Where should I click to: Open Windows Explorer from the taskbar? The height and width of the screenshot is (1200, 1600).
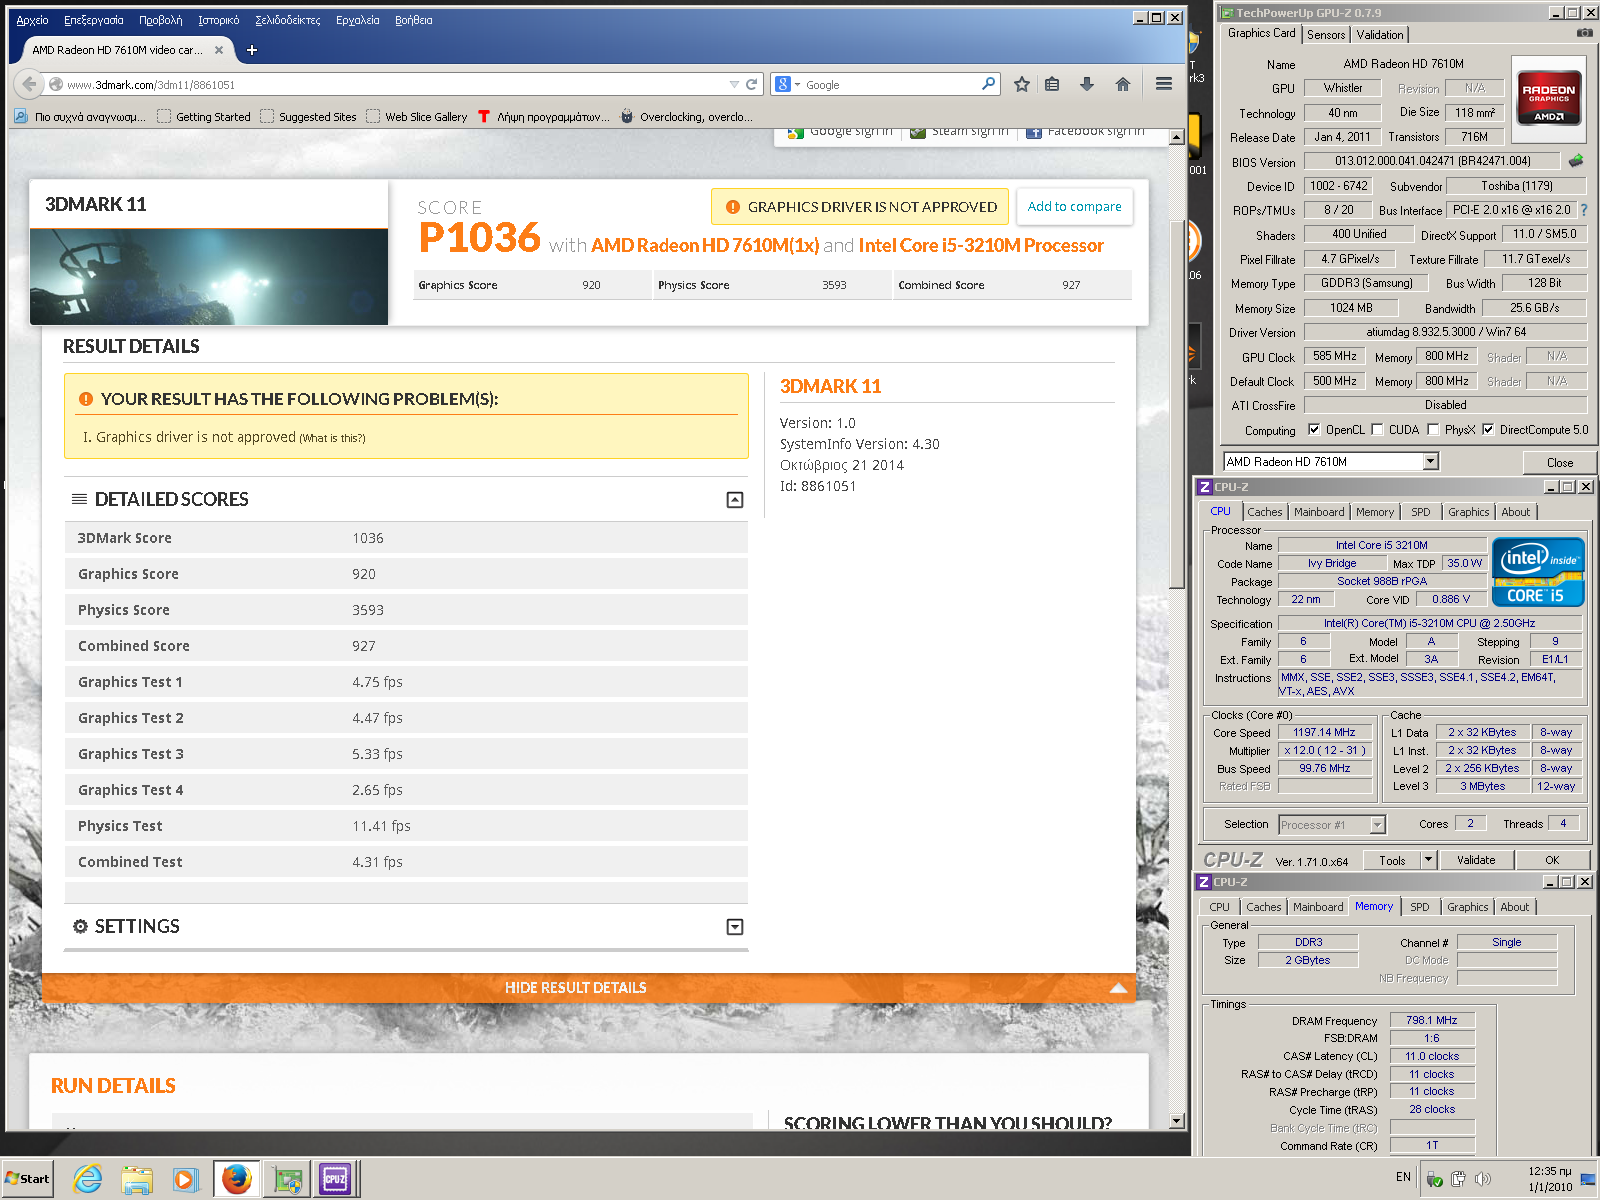[x=136, y=1180]
